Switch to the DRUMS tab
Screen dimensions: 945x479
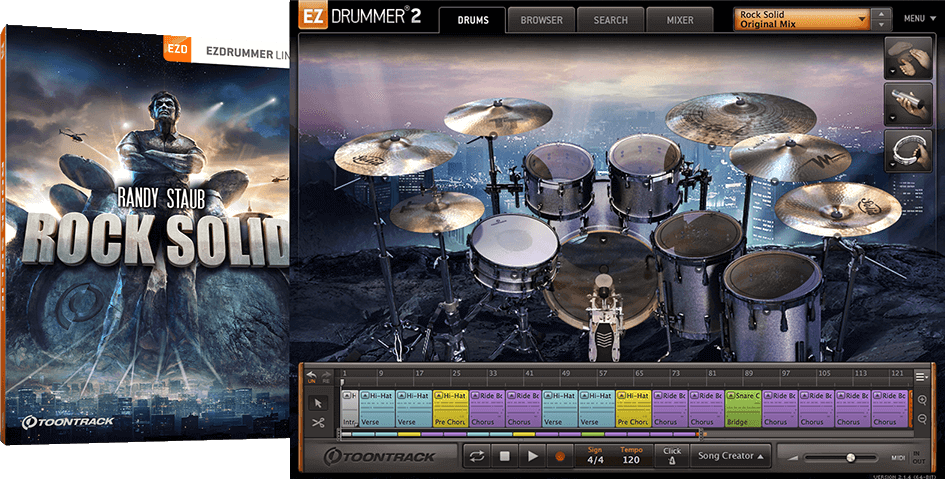[472, 20]
